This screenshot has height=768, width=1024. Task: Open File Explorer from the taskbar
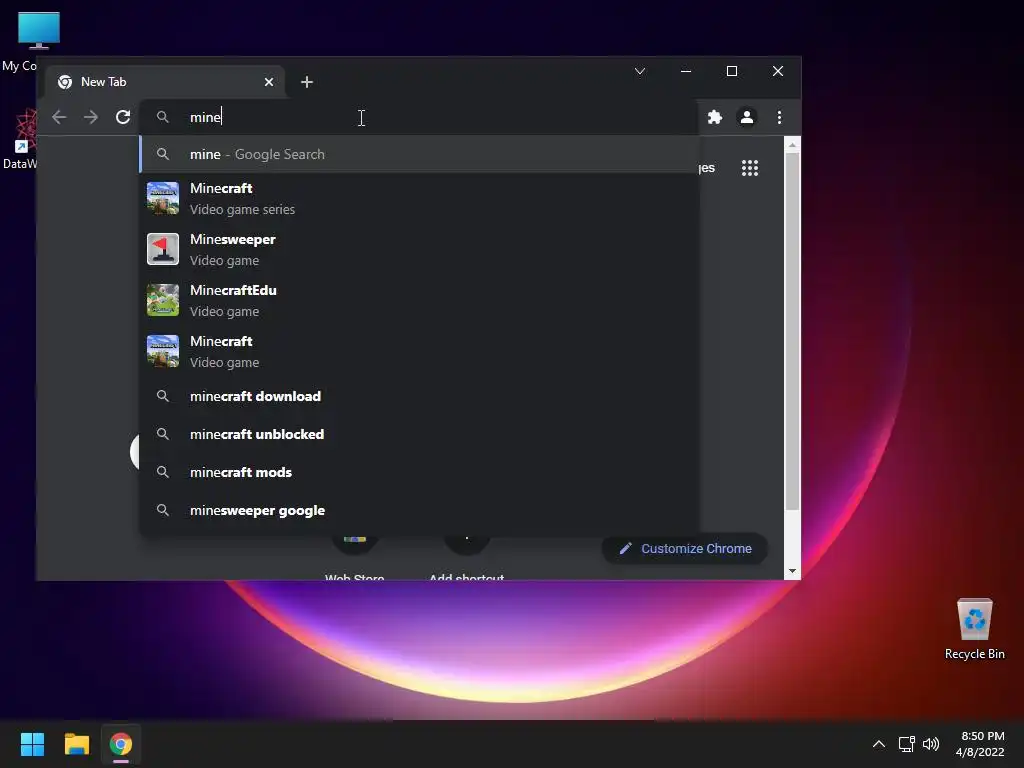click(x=76, y=744)
